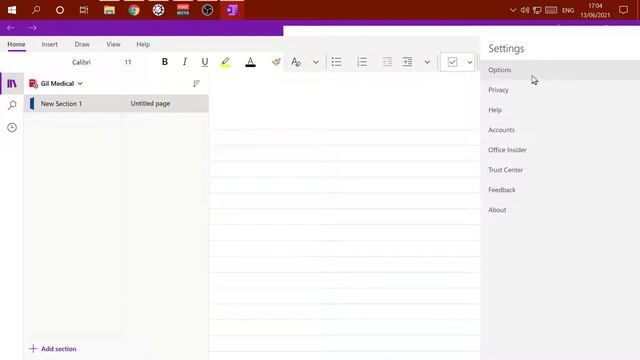This screenshot has height=360, width=640.
Task: Change ENG input language
Action: click(568, 11)
